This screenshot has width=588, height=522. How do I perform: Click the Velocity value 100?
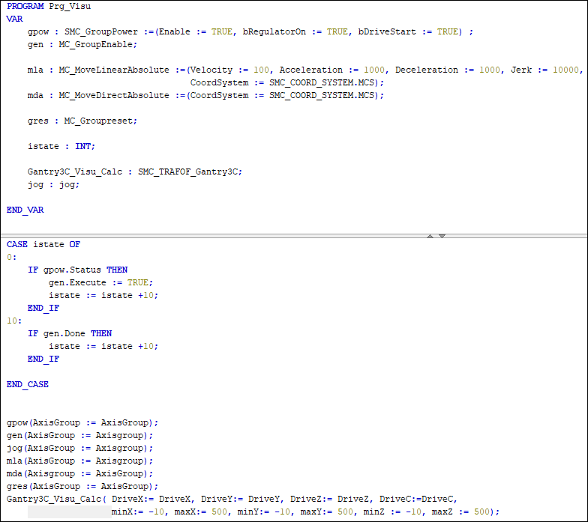point(261,70)
